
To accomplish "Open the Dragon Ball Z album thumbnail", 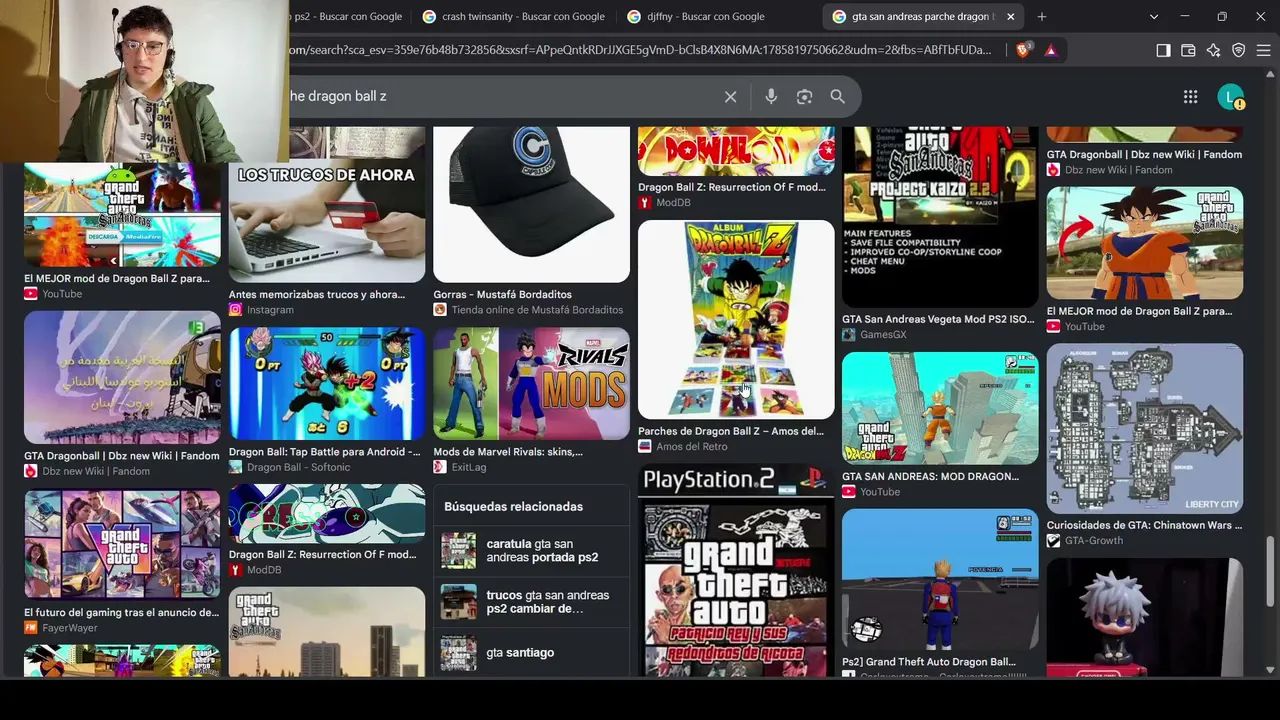I will (736, 319).
